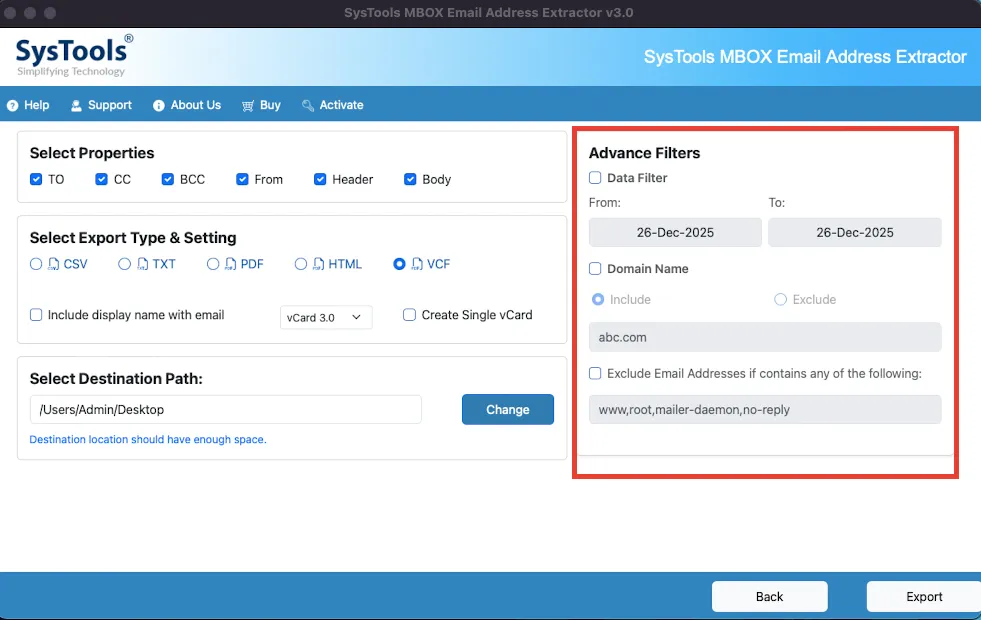Open the Buy menu item
The width and height of the screenshot is (981, 620).
click(x=262, y=105)
